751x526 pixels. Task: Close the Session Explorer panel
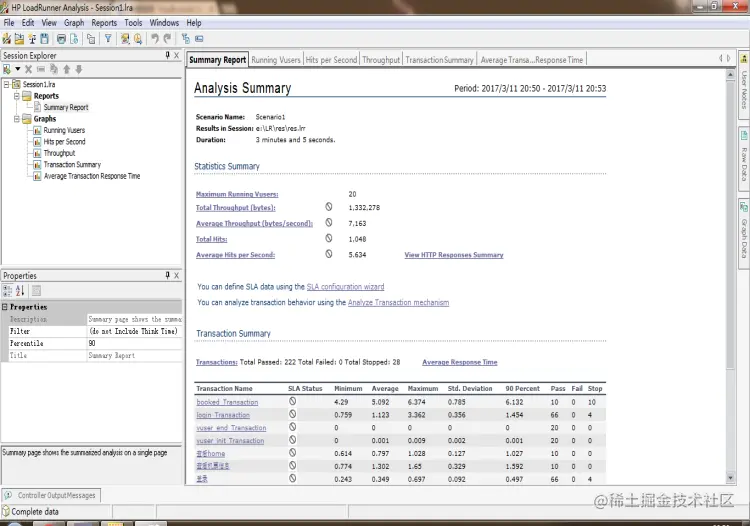pos(177,56)
